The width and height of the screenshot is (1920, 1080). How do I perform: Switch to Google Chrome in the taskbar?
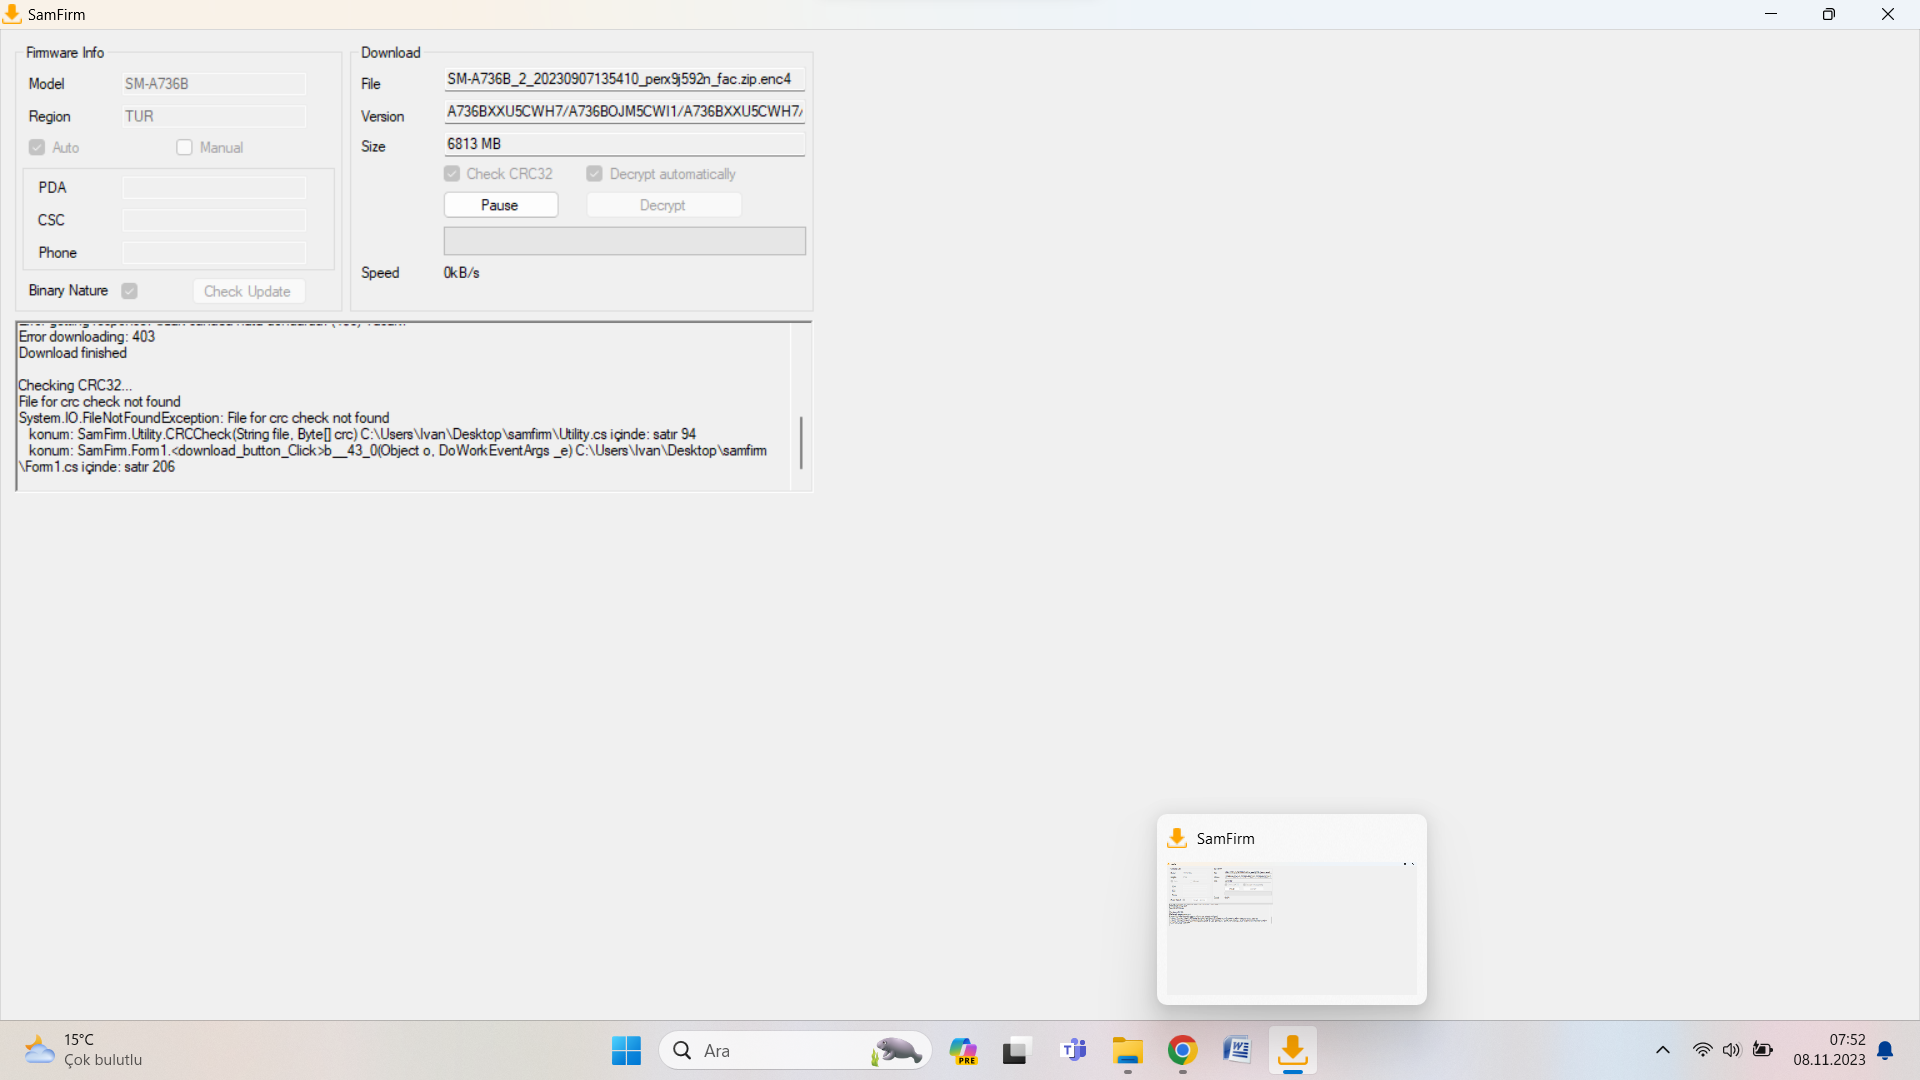point(1183,1050)
